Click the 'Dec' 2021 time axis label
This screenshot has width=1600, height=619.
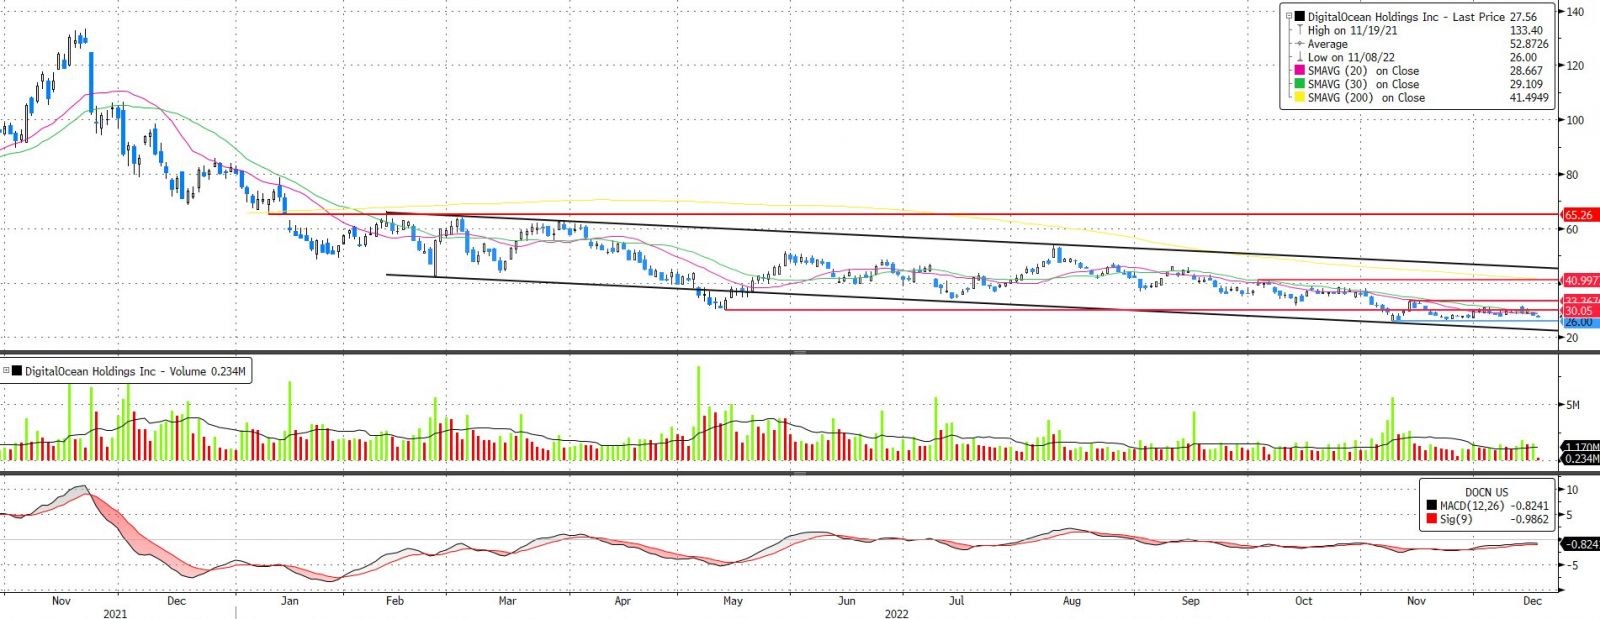(176, 601)
